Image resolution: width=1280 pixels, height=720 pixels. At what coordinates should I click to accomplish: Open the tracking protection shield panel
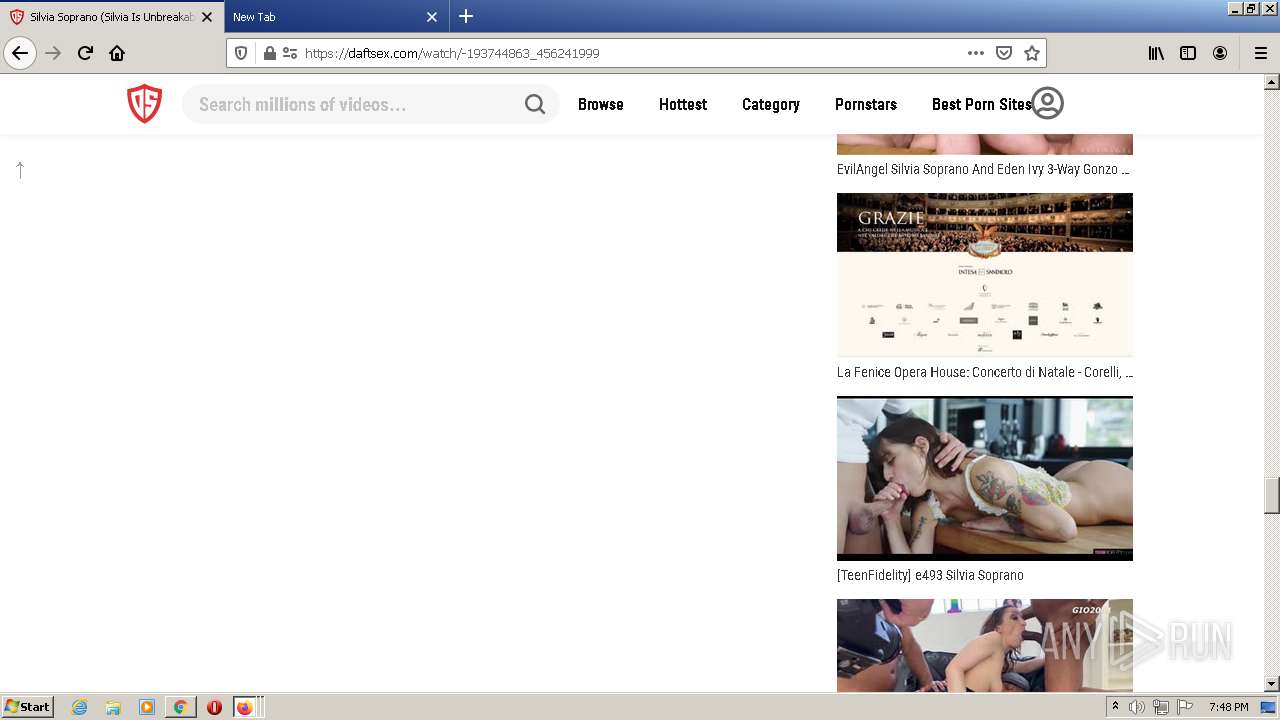pyautogui.click(x=241, y=53)
